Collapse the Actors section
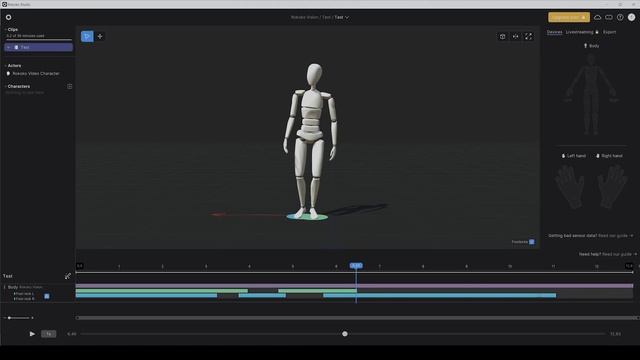The image size is (640, 360). [5, 66]
